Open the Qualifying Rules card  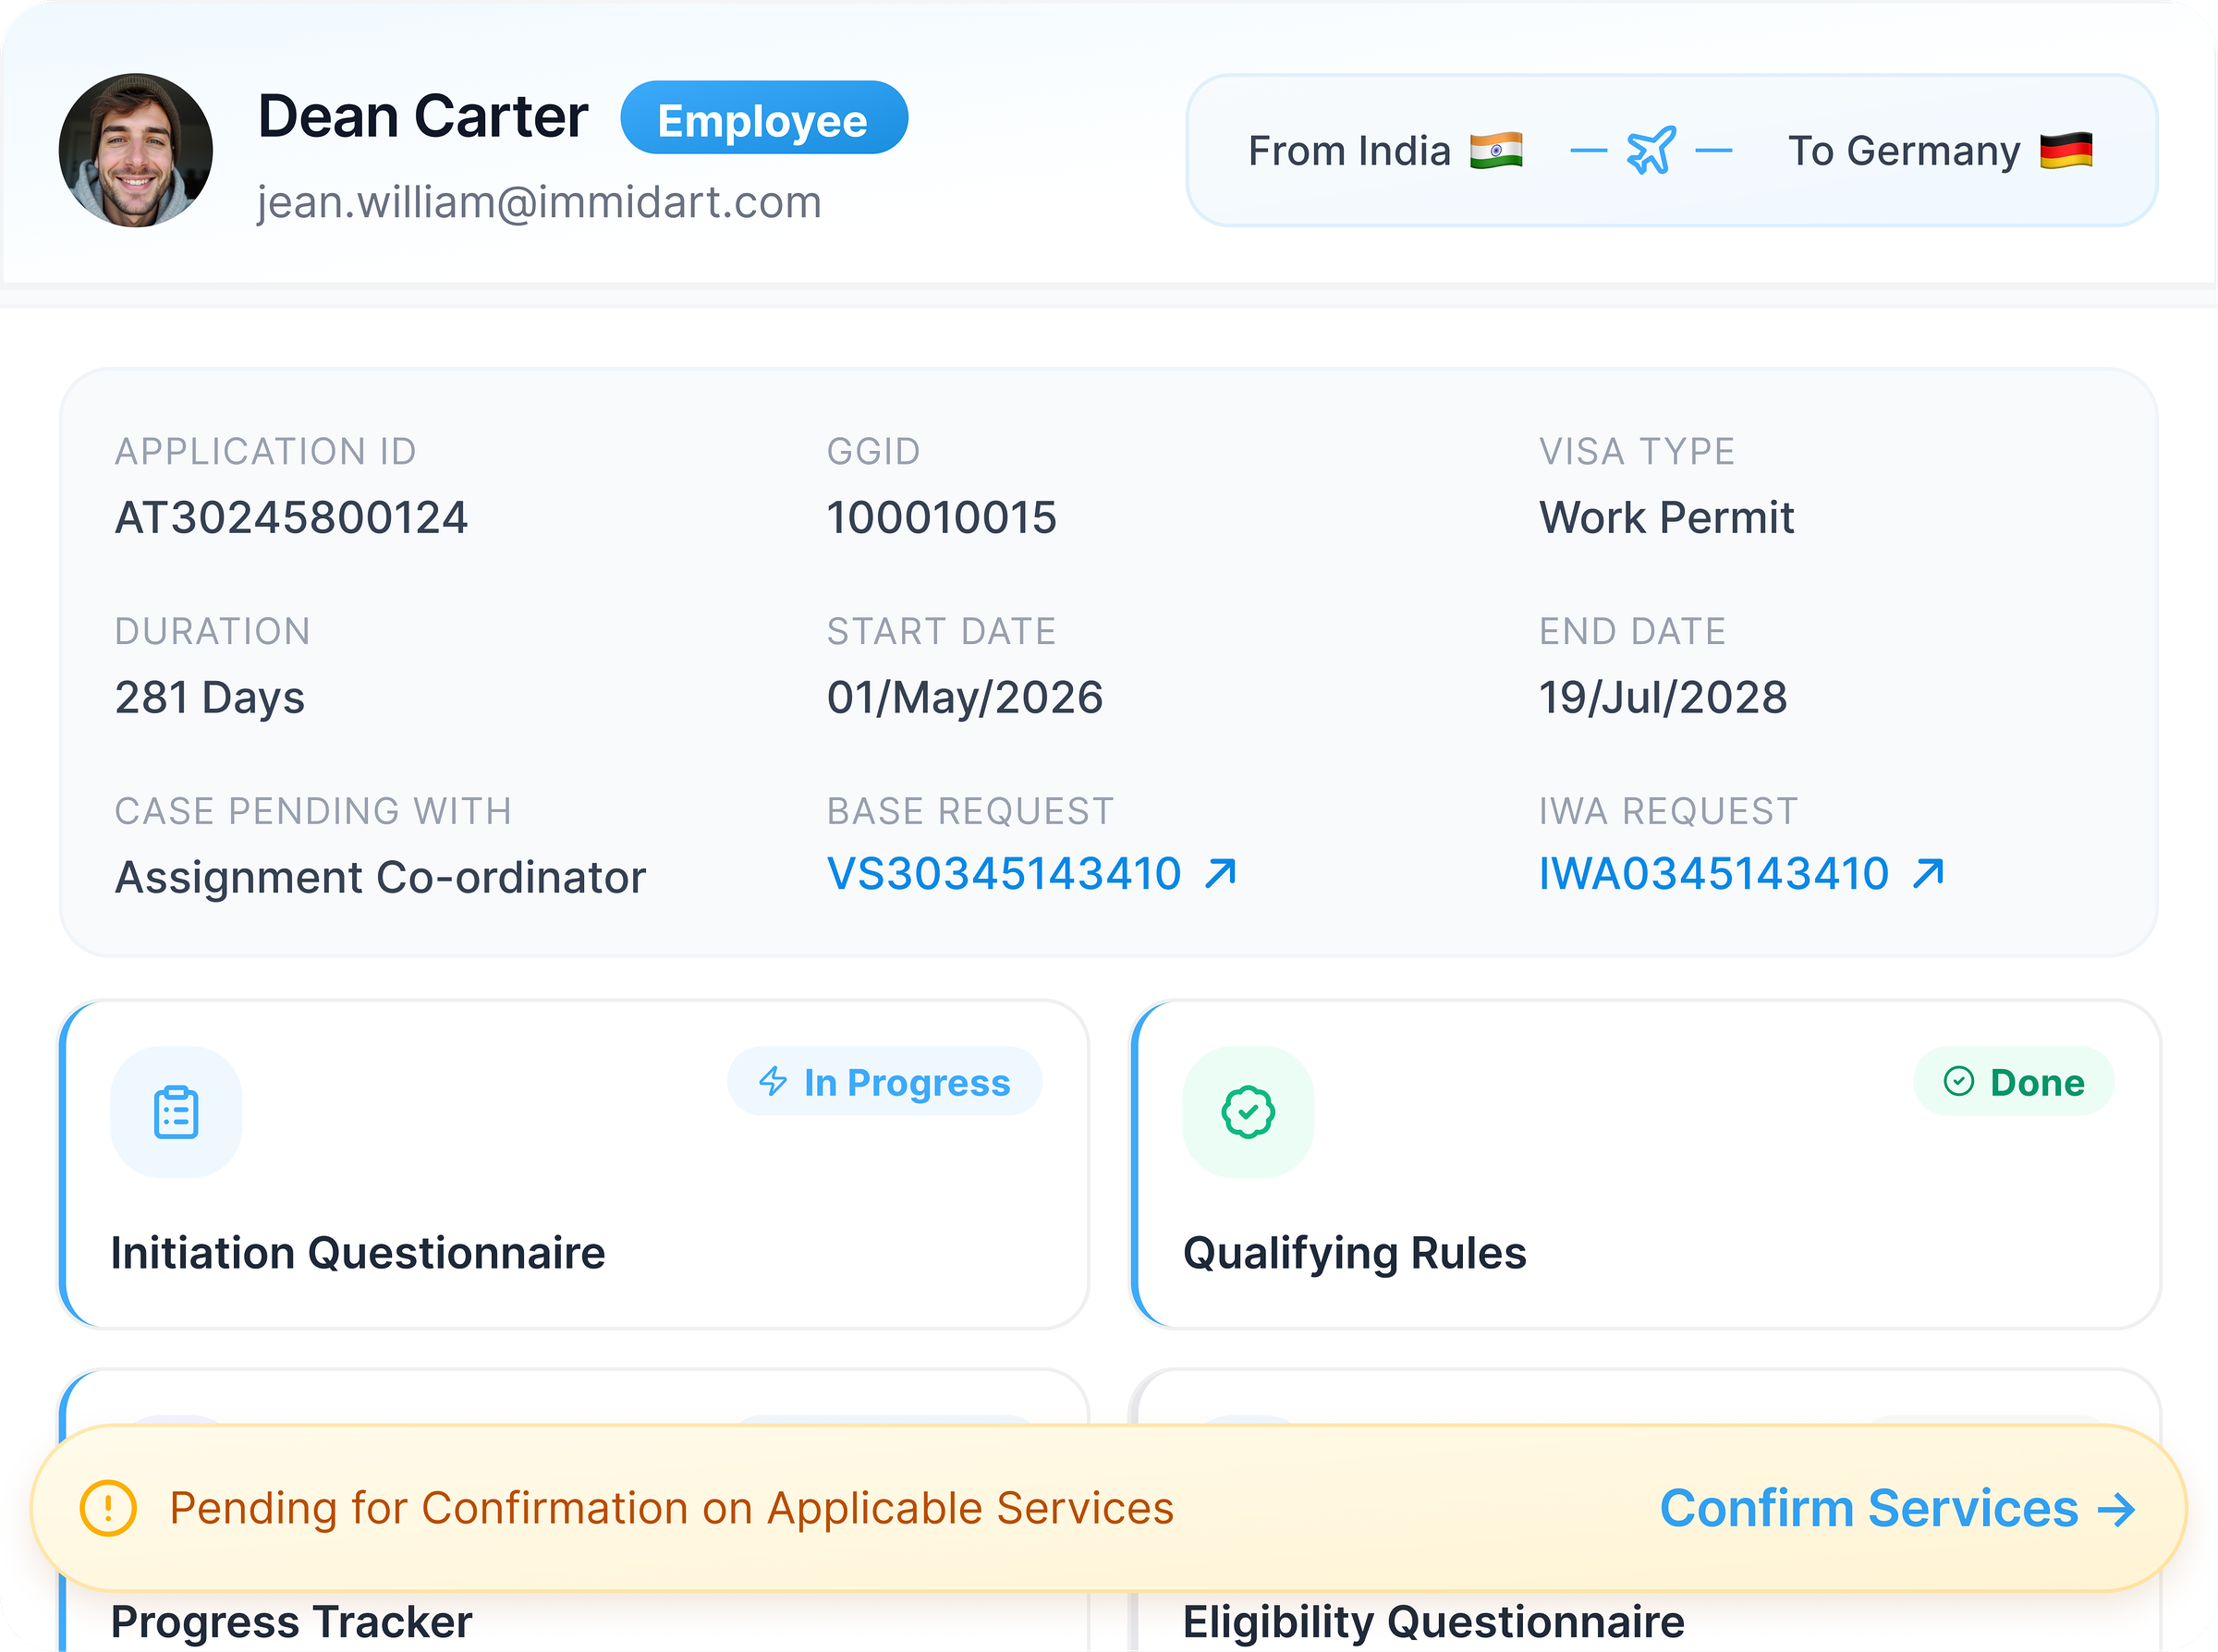point(1646,1165)
